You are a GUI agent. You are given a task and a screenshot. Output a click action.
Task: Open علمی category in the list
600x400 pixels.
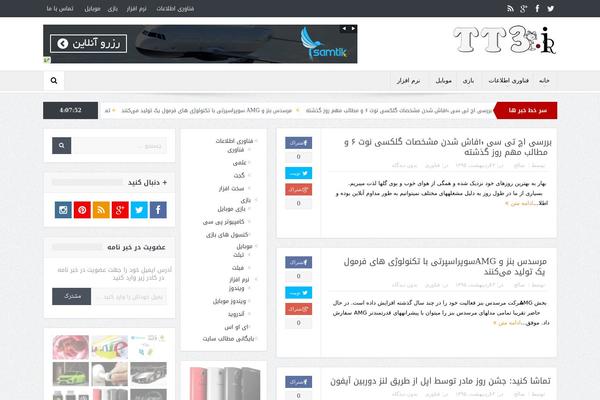click(x=240, y=163)
